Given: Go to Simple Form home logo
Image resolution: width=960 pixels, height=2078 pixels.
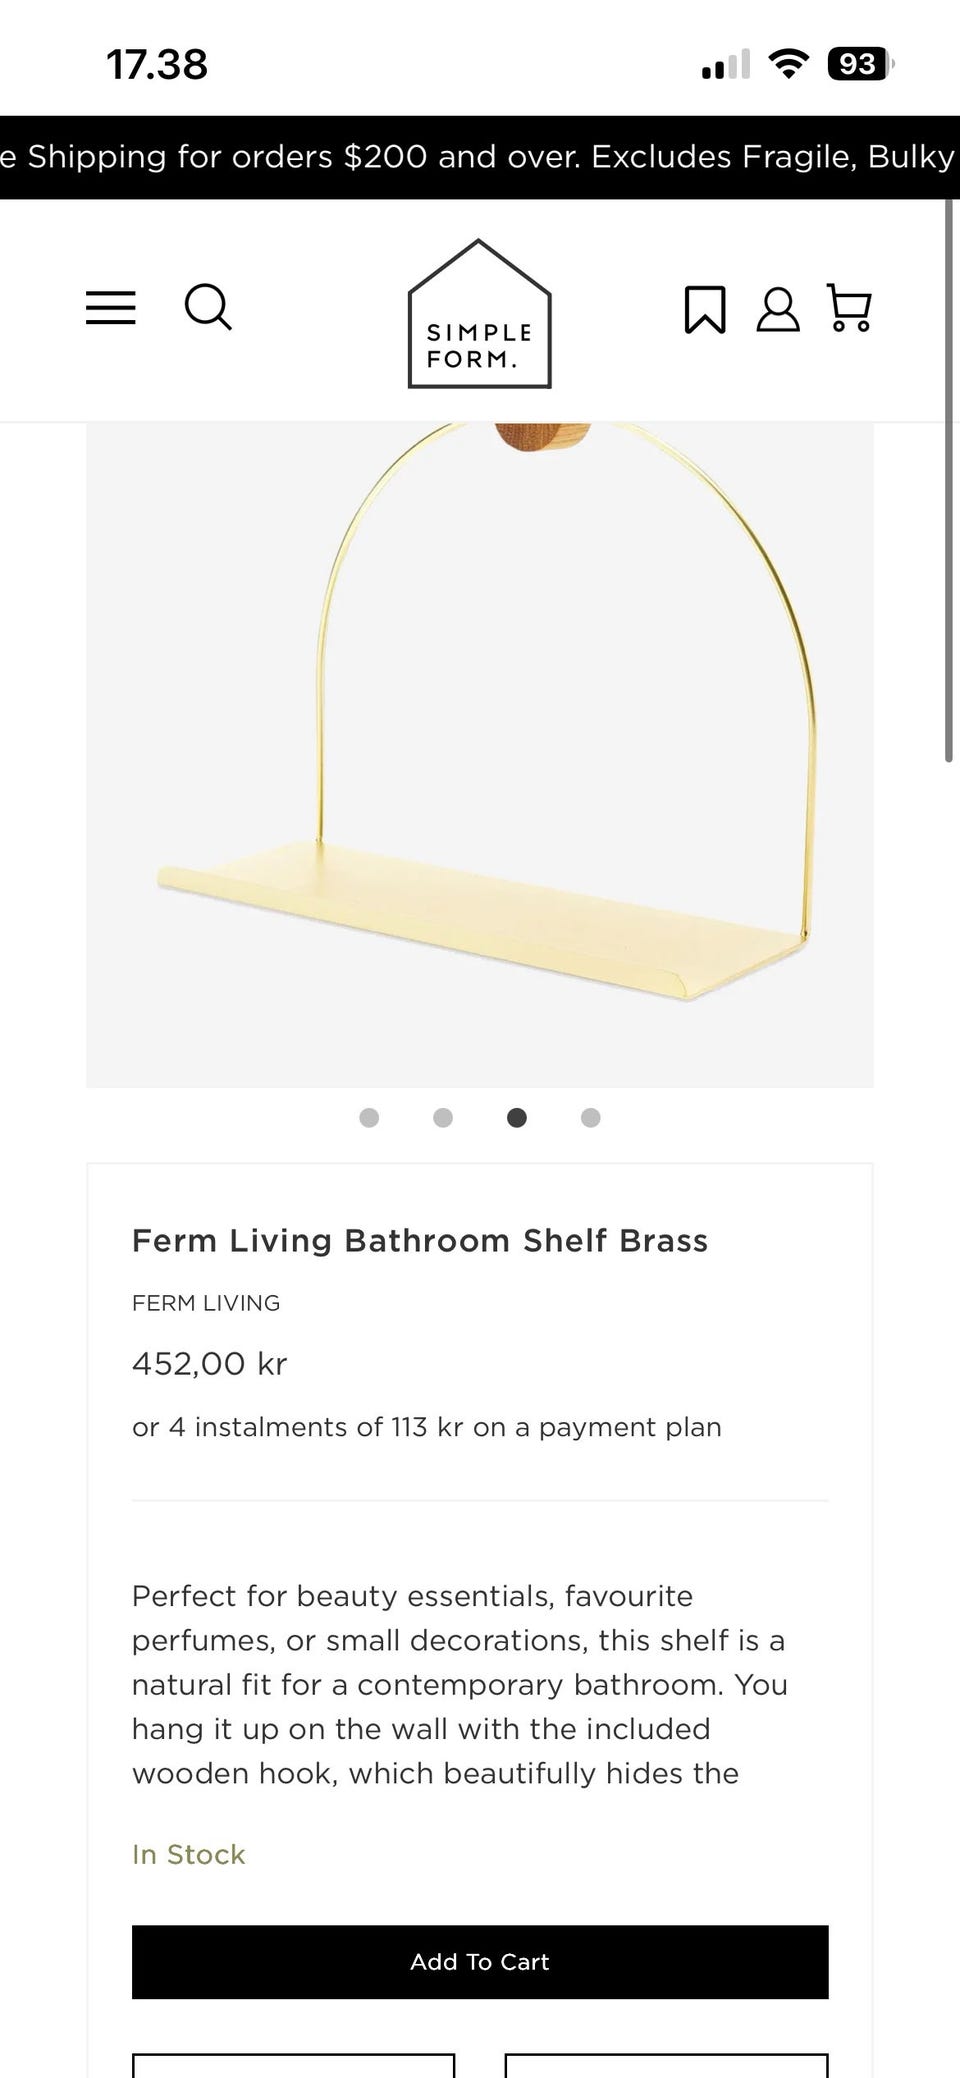Looking at the screenshot, I should tap(479, 314).
